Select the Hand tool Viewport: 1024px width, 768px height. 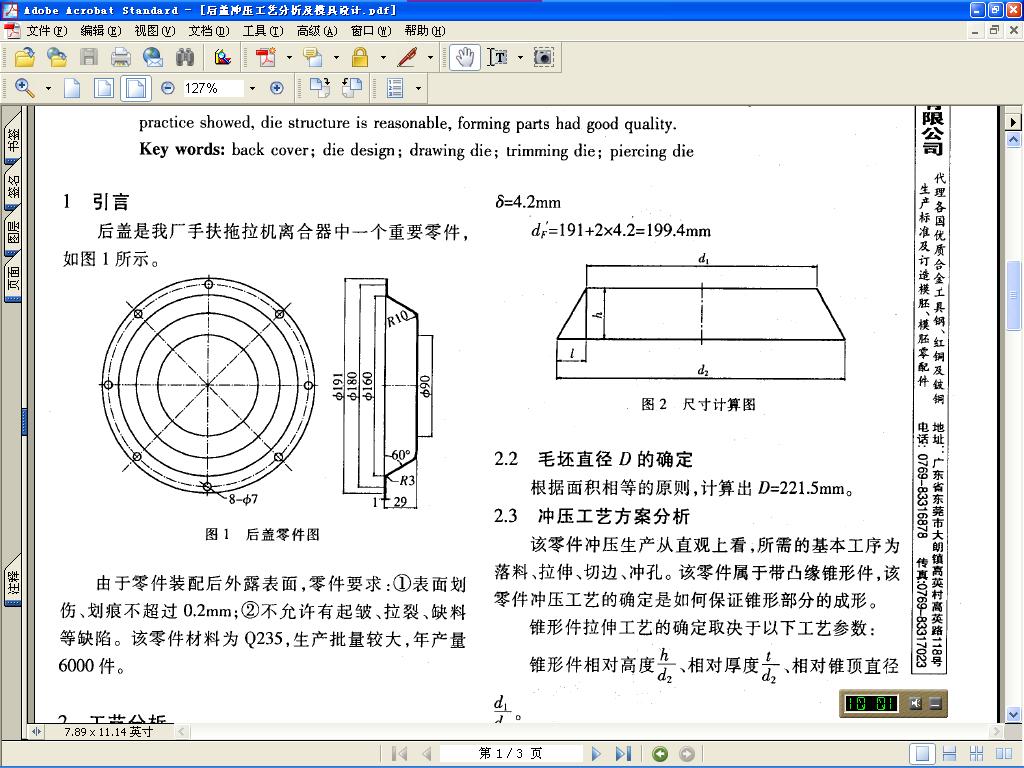464,57
